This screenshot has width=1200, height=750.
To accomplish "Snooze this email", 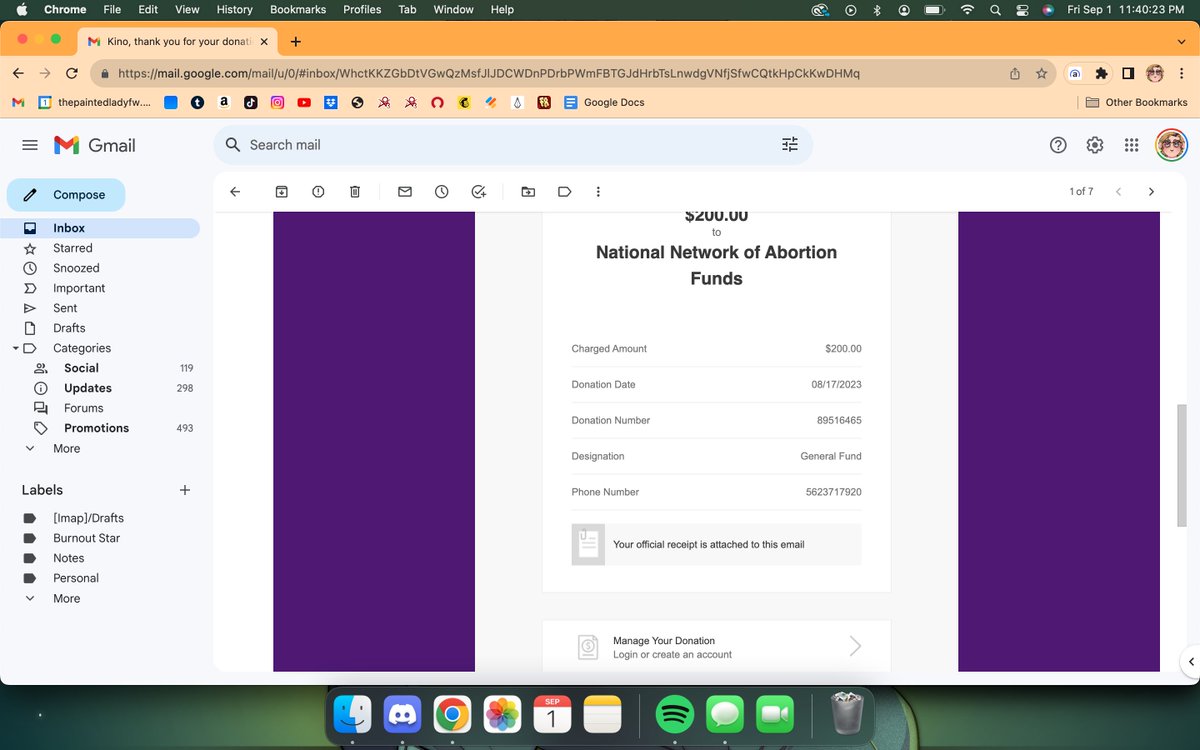I will point(441,191).
